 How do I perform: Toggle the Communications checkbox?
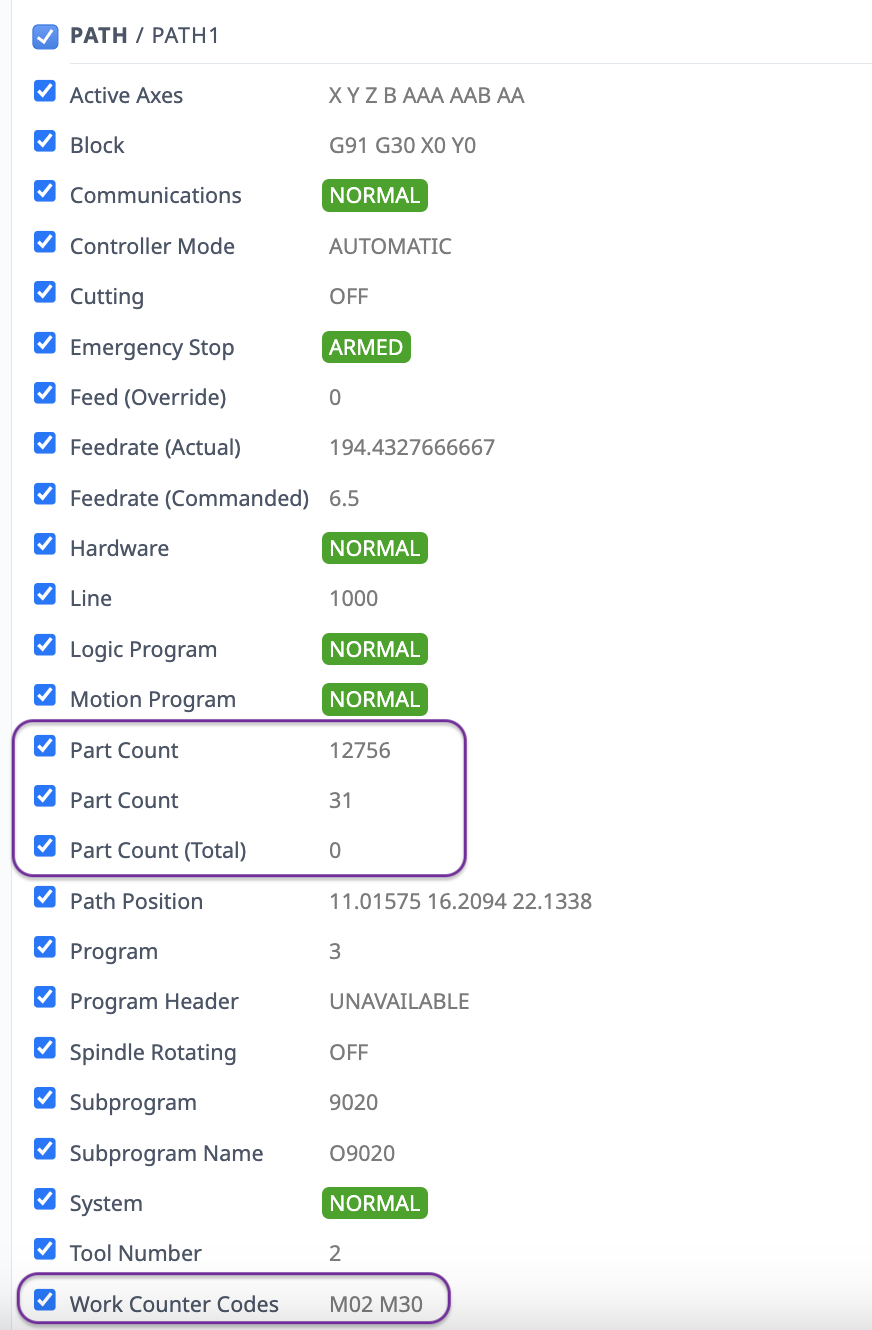(x=45, y=191)
